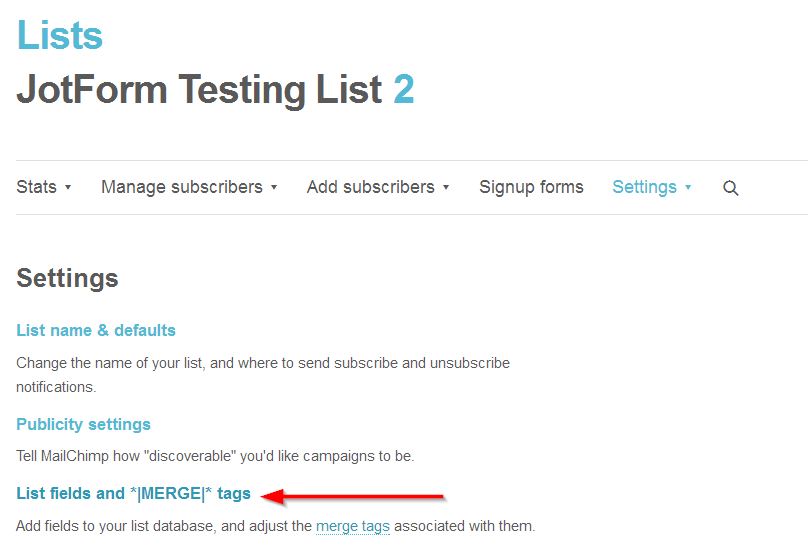Click the Settings section heading
This screenshot has height=554, width=808.
(x=67, y=278)
